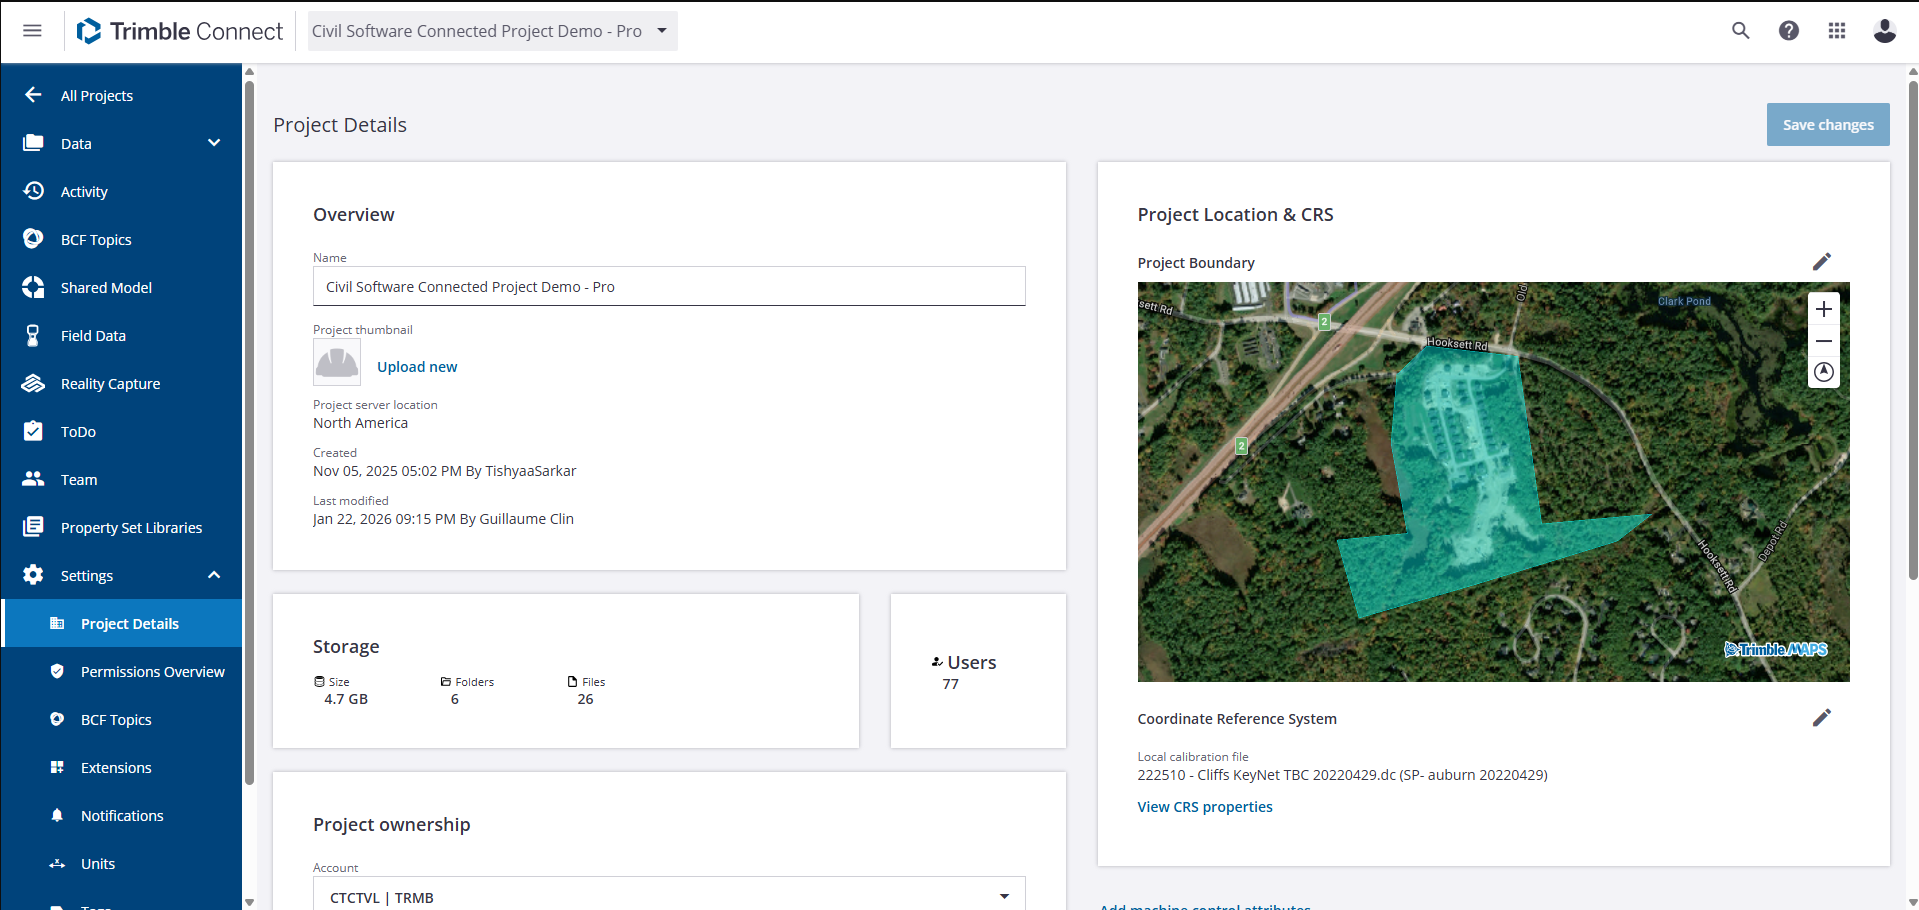Open the search icon in top bar
Screen dimensions: 1919x910
(1740, 31)
